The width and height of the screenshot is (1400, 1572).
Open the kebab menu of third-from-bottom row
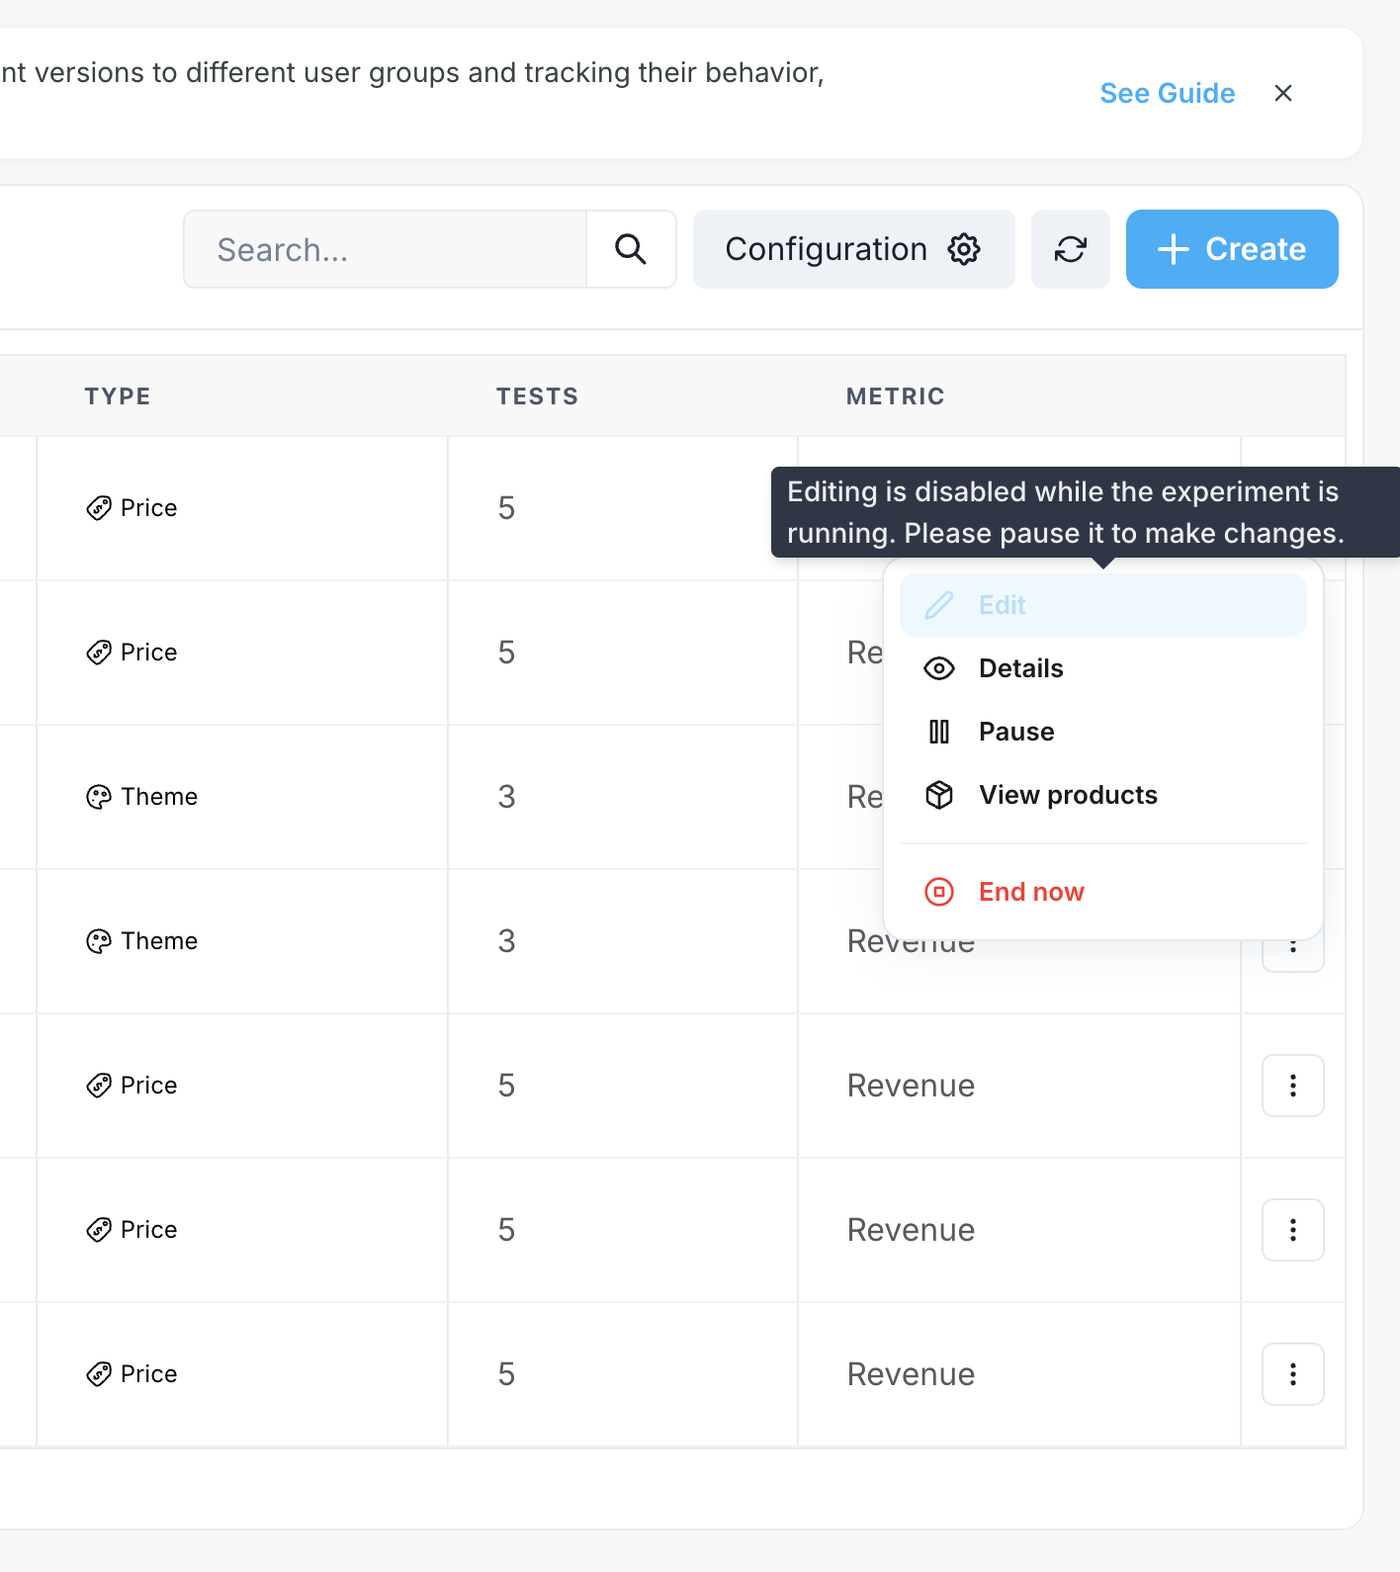tap(1293, 1086)
